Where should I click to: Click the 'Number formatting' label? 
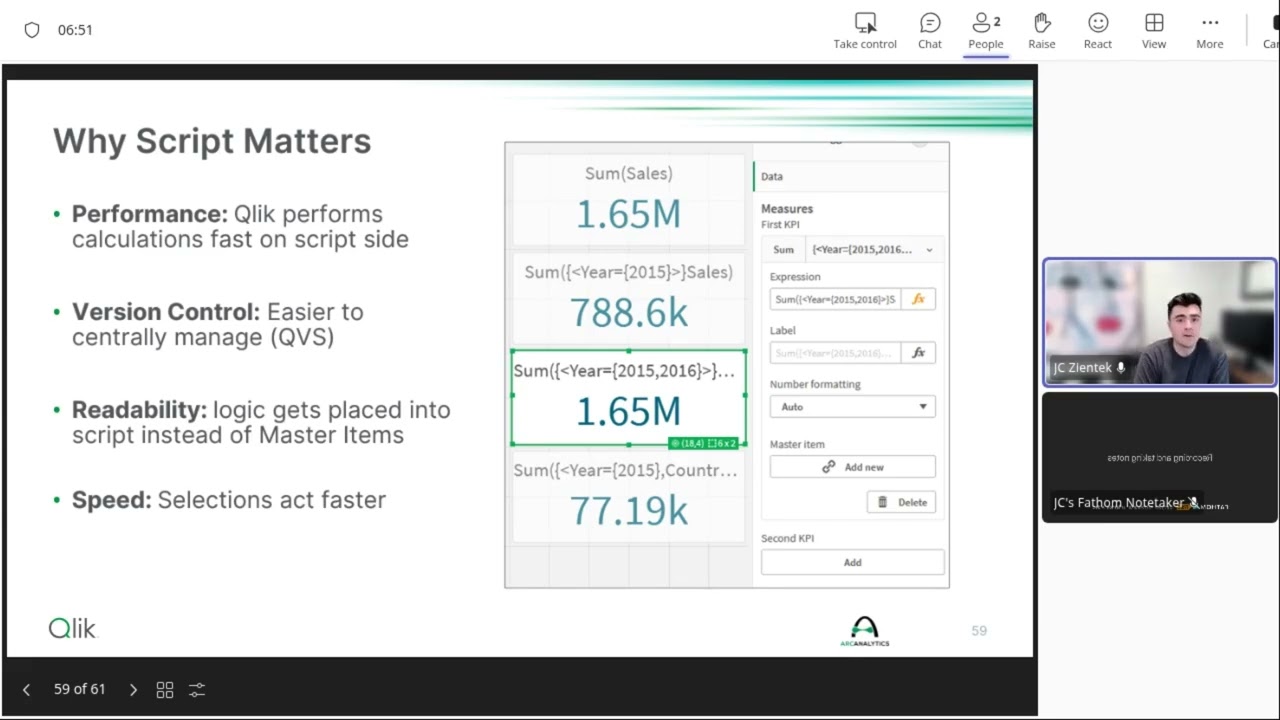[815, 384]
